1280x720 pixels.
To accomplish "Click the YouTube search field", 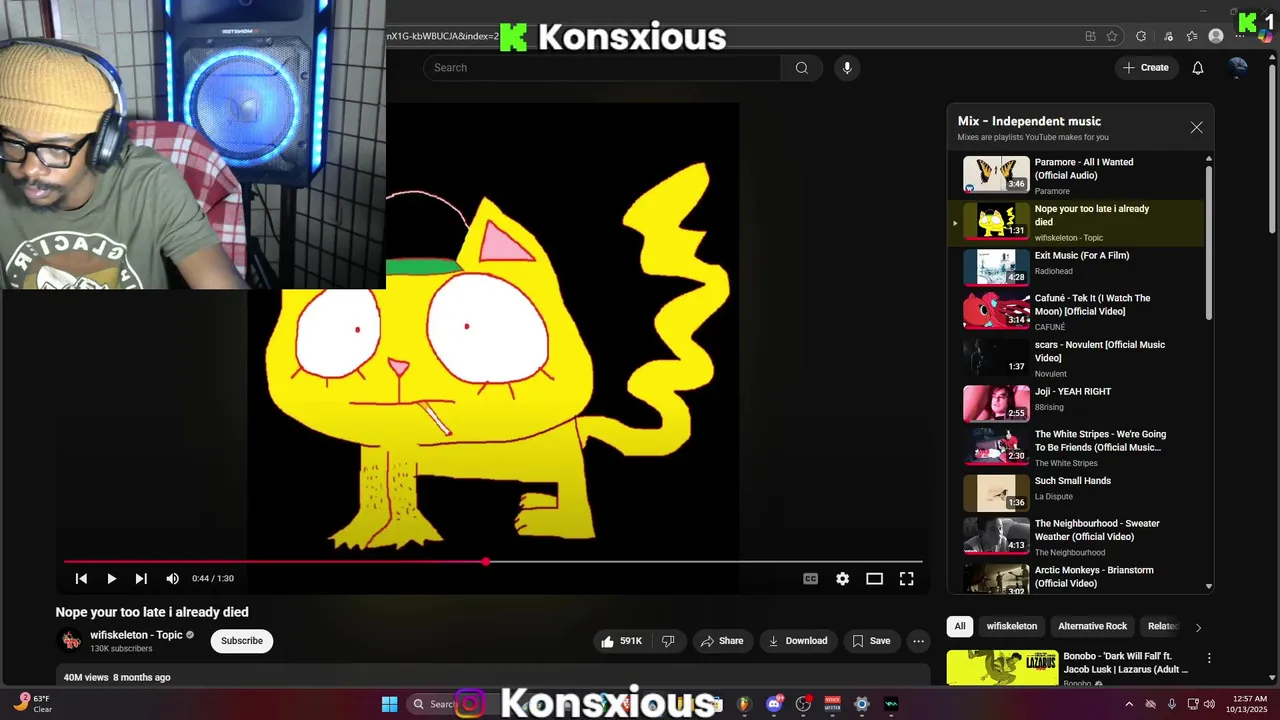I will point(602,68).
